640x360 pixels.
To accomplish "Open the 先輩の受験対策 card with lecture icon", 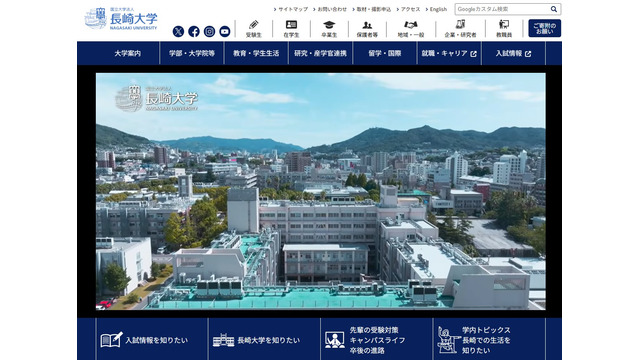I will 377,340.
